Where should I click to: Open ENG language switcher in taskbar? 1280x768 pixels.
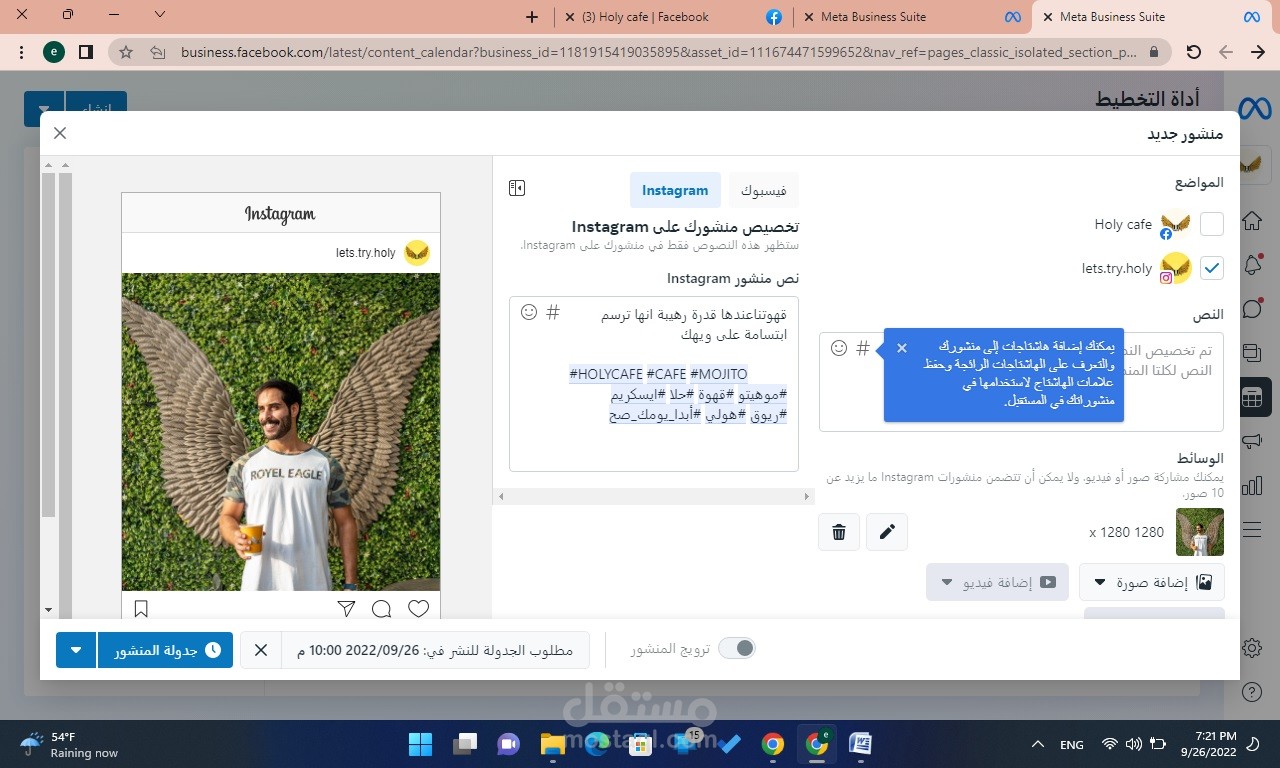pos(1071,745)
